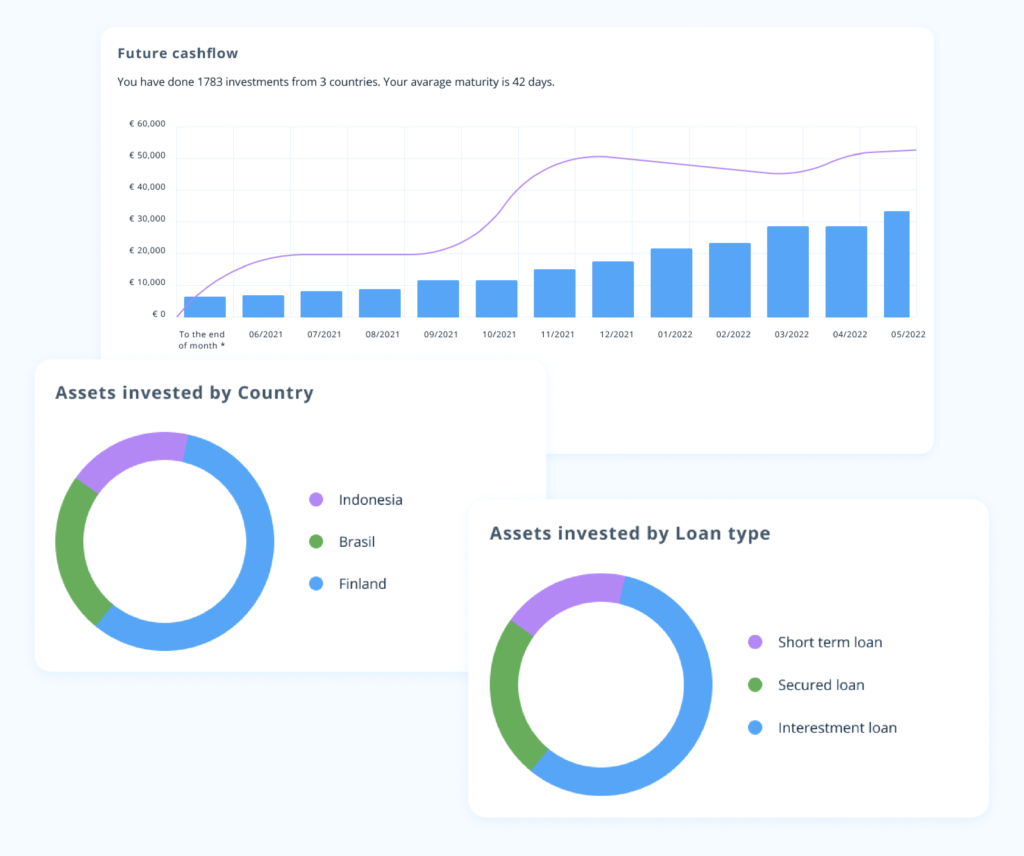
Task: Click green Secured loan donut segment
Action: point(506,690)
